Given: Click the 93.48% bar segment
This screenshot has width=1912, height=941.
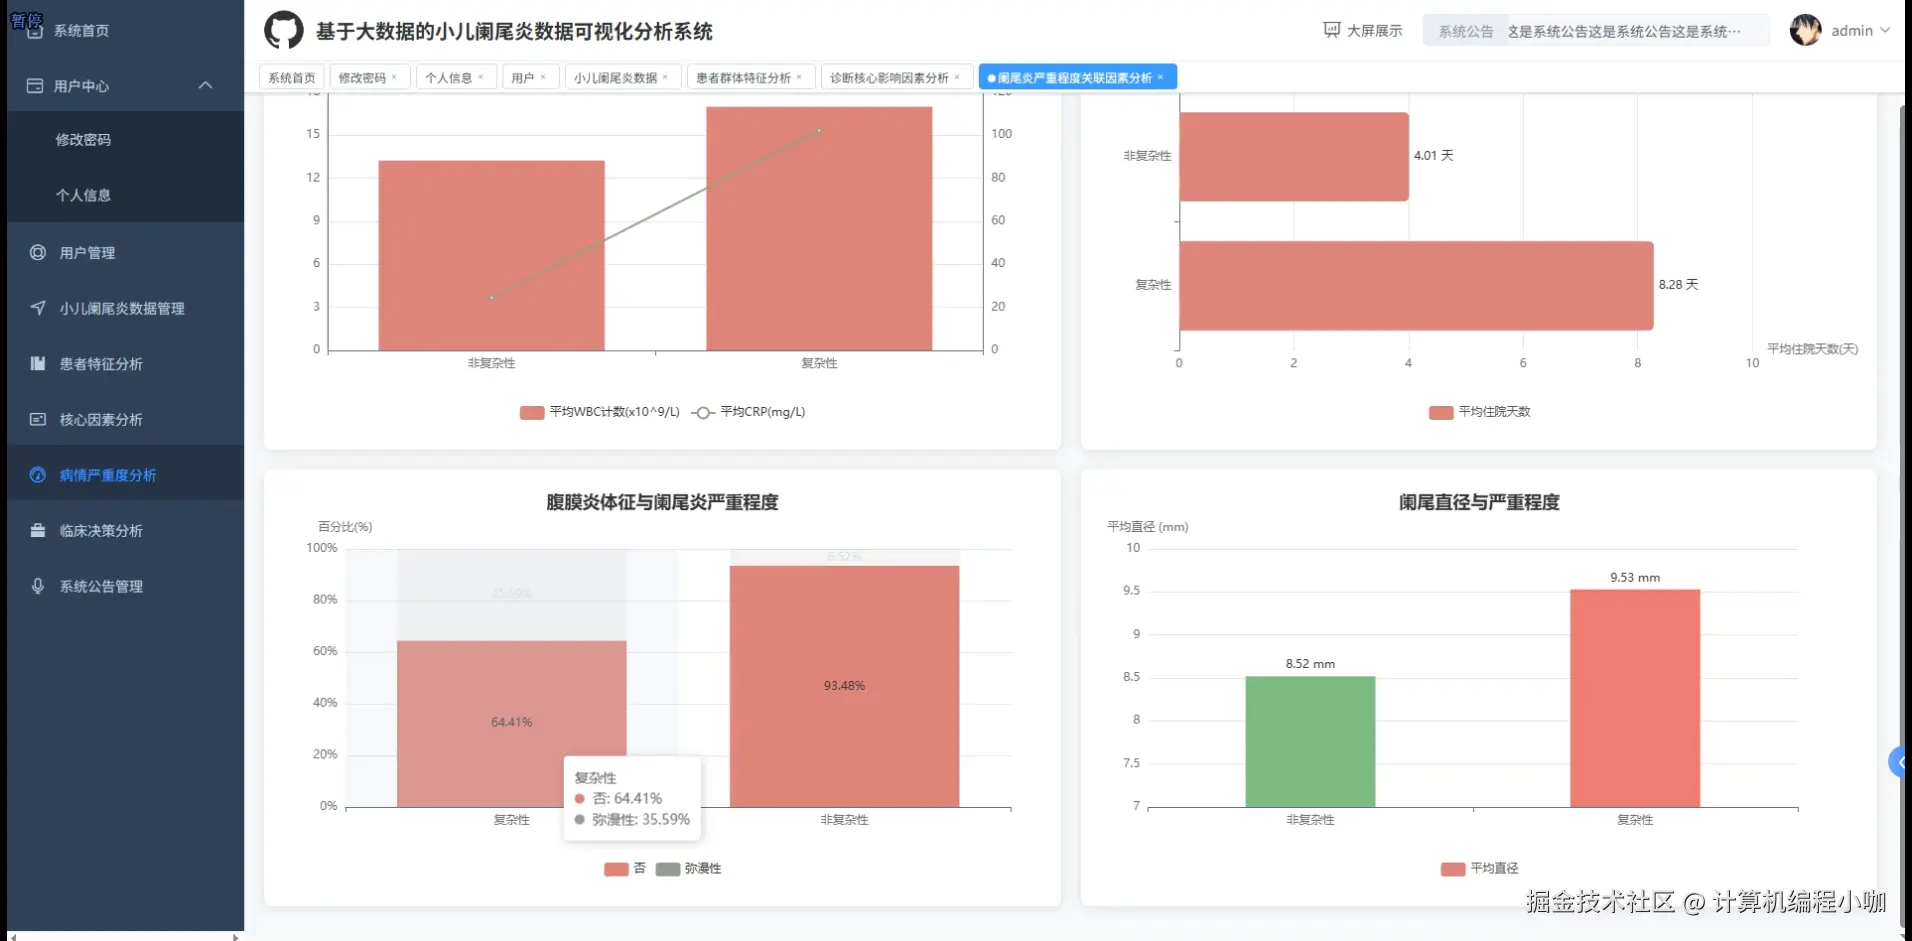Looking at the screenshot, I should click(844, 686).
